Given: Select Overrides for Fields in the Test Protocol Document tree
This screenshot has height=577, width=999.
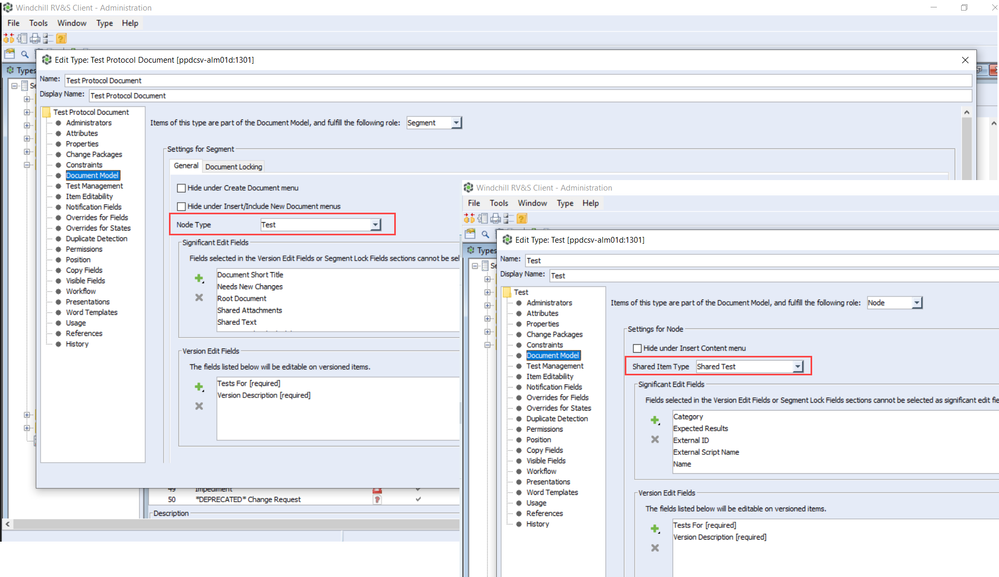Looking at the screenshot, I should click(x=97, y=218).
